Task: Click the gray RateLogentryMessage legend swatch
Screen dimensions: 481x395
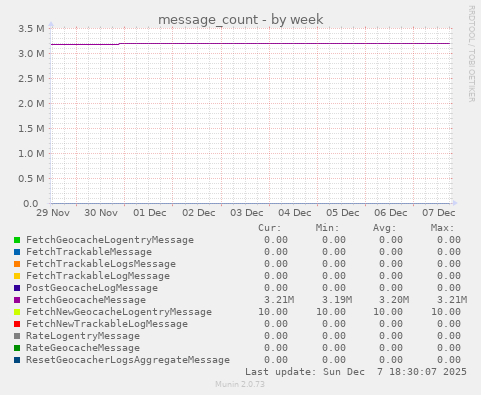Action: pyautogui.click(x=17, y=336)
